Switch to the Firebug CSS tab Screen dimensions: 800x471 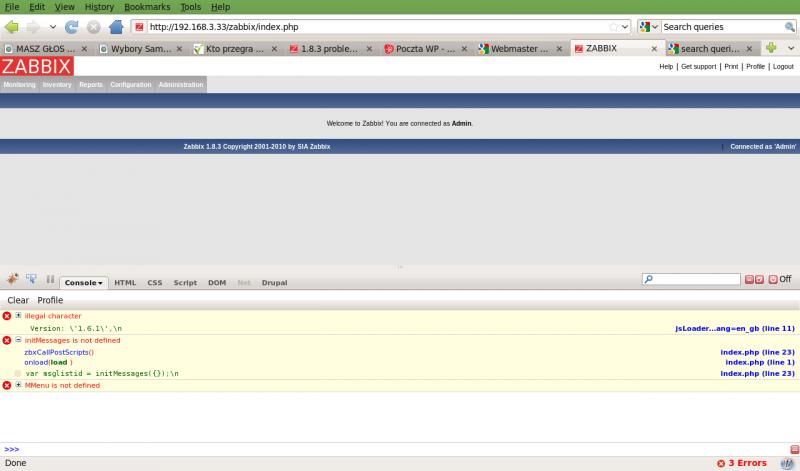(155, 283)
